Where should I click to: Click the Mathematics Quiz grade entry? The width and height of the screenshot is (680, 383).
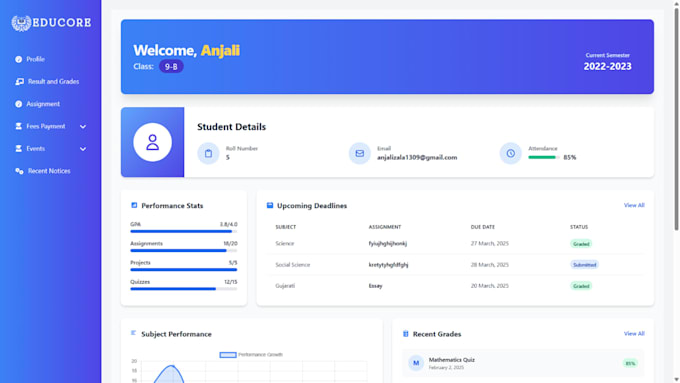coord(523,363)
